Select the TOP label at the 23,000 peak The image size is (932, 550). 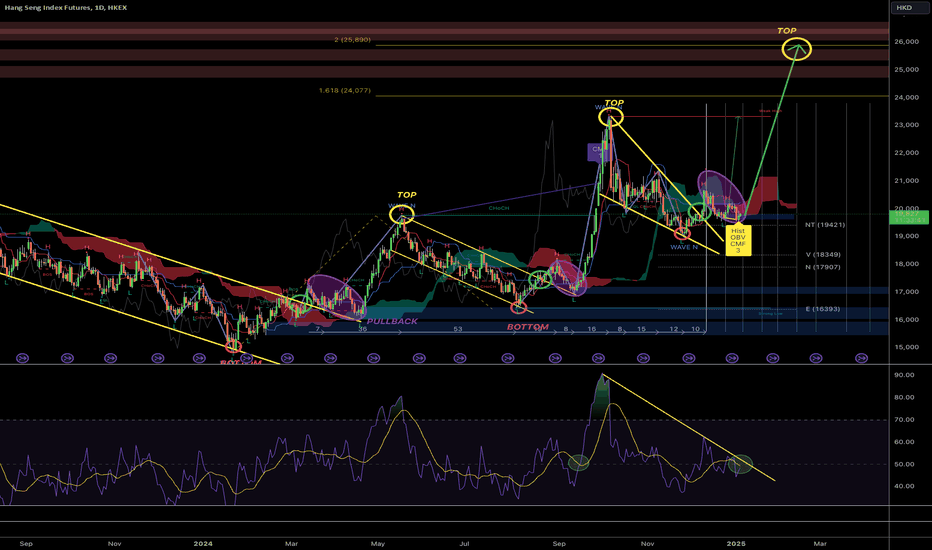(x=614, y=103)
